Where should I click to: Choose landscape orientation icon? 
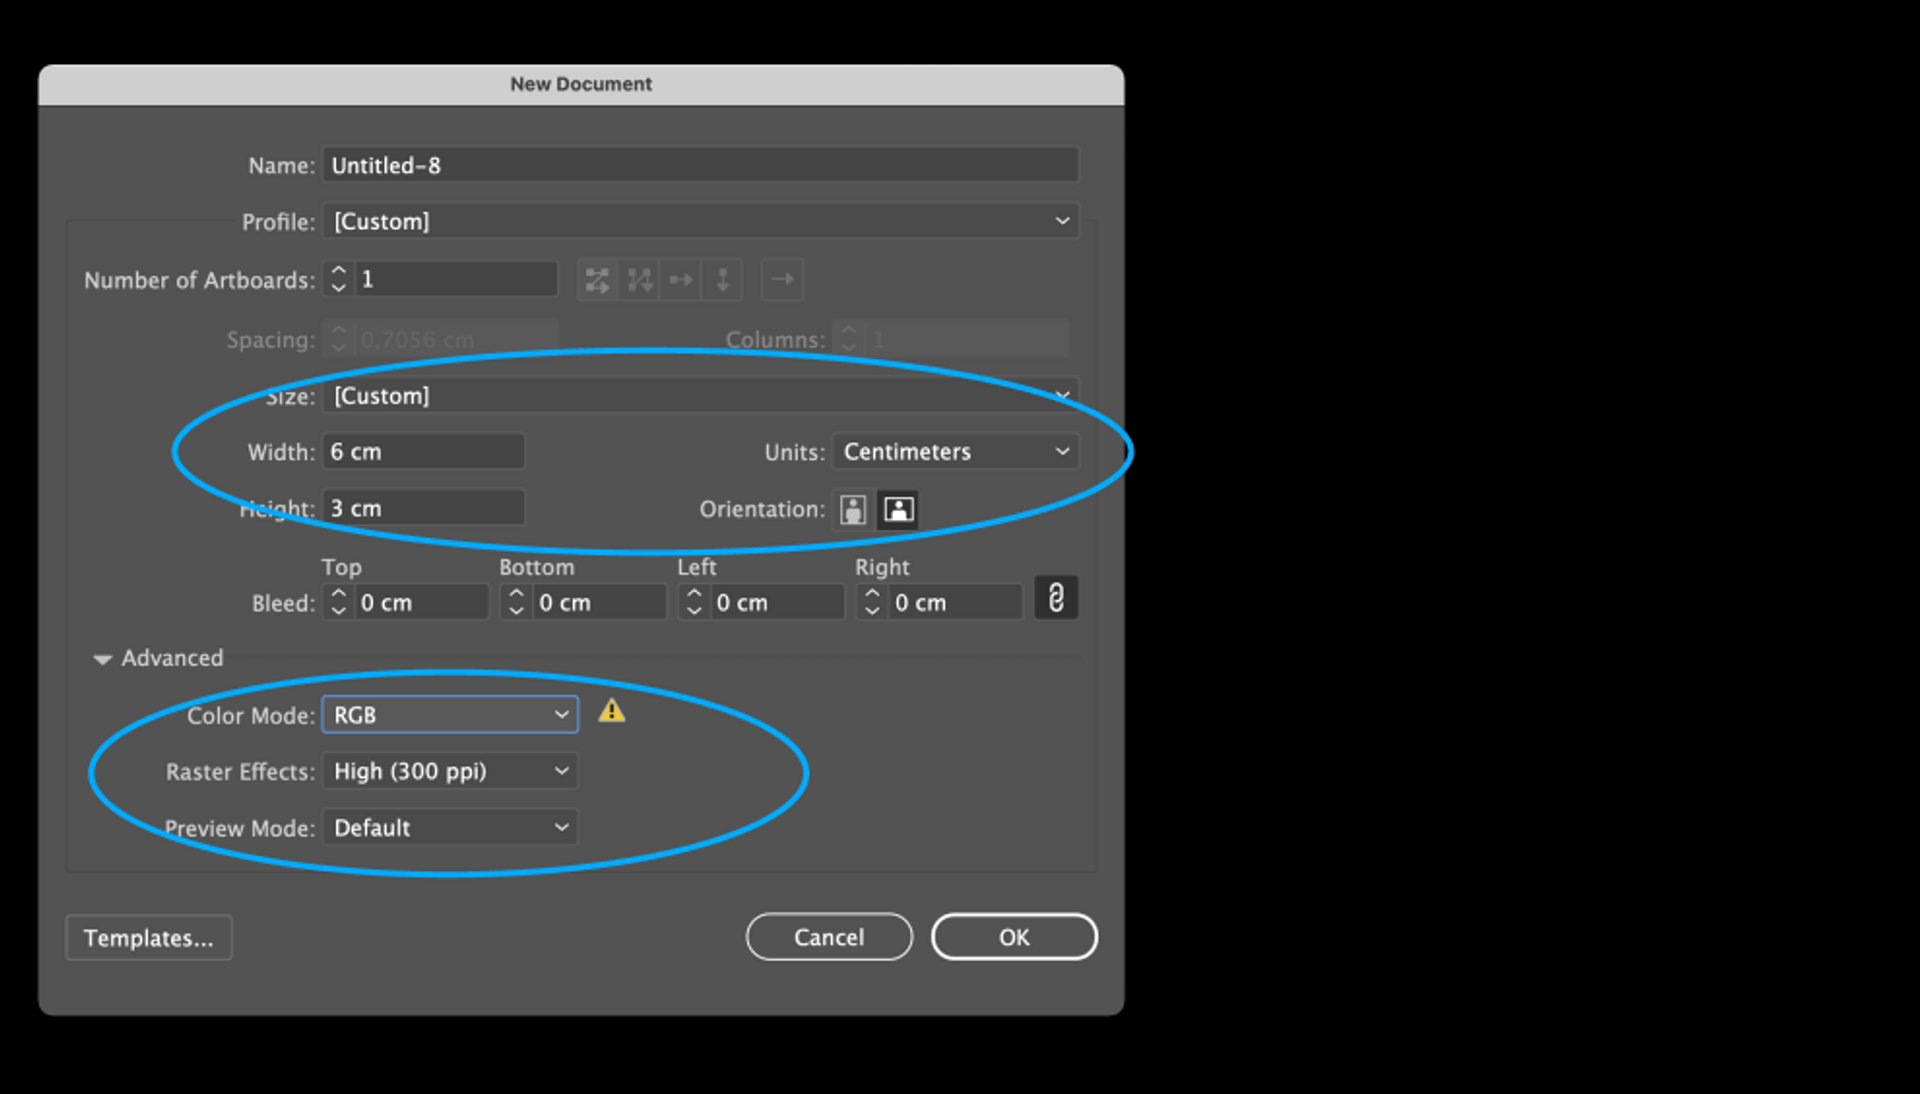coord(898,510)
